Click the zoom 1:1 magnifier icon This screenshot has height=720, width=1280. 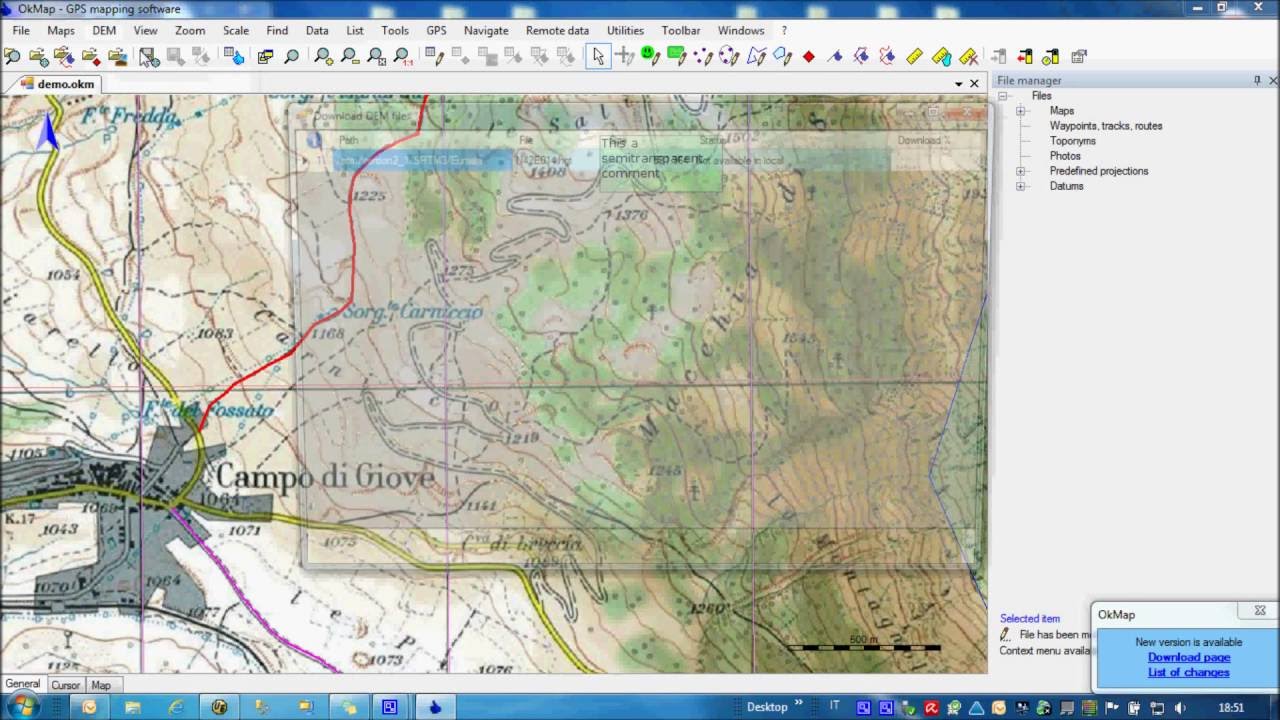coord(402,56)
